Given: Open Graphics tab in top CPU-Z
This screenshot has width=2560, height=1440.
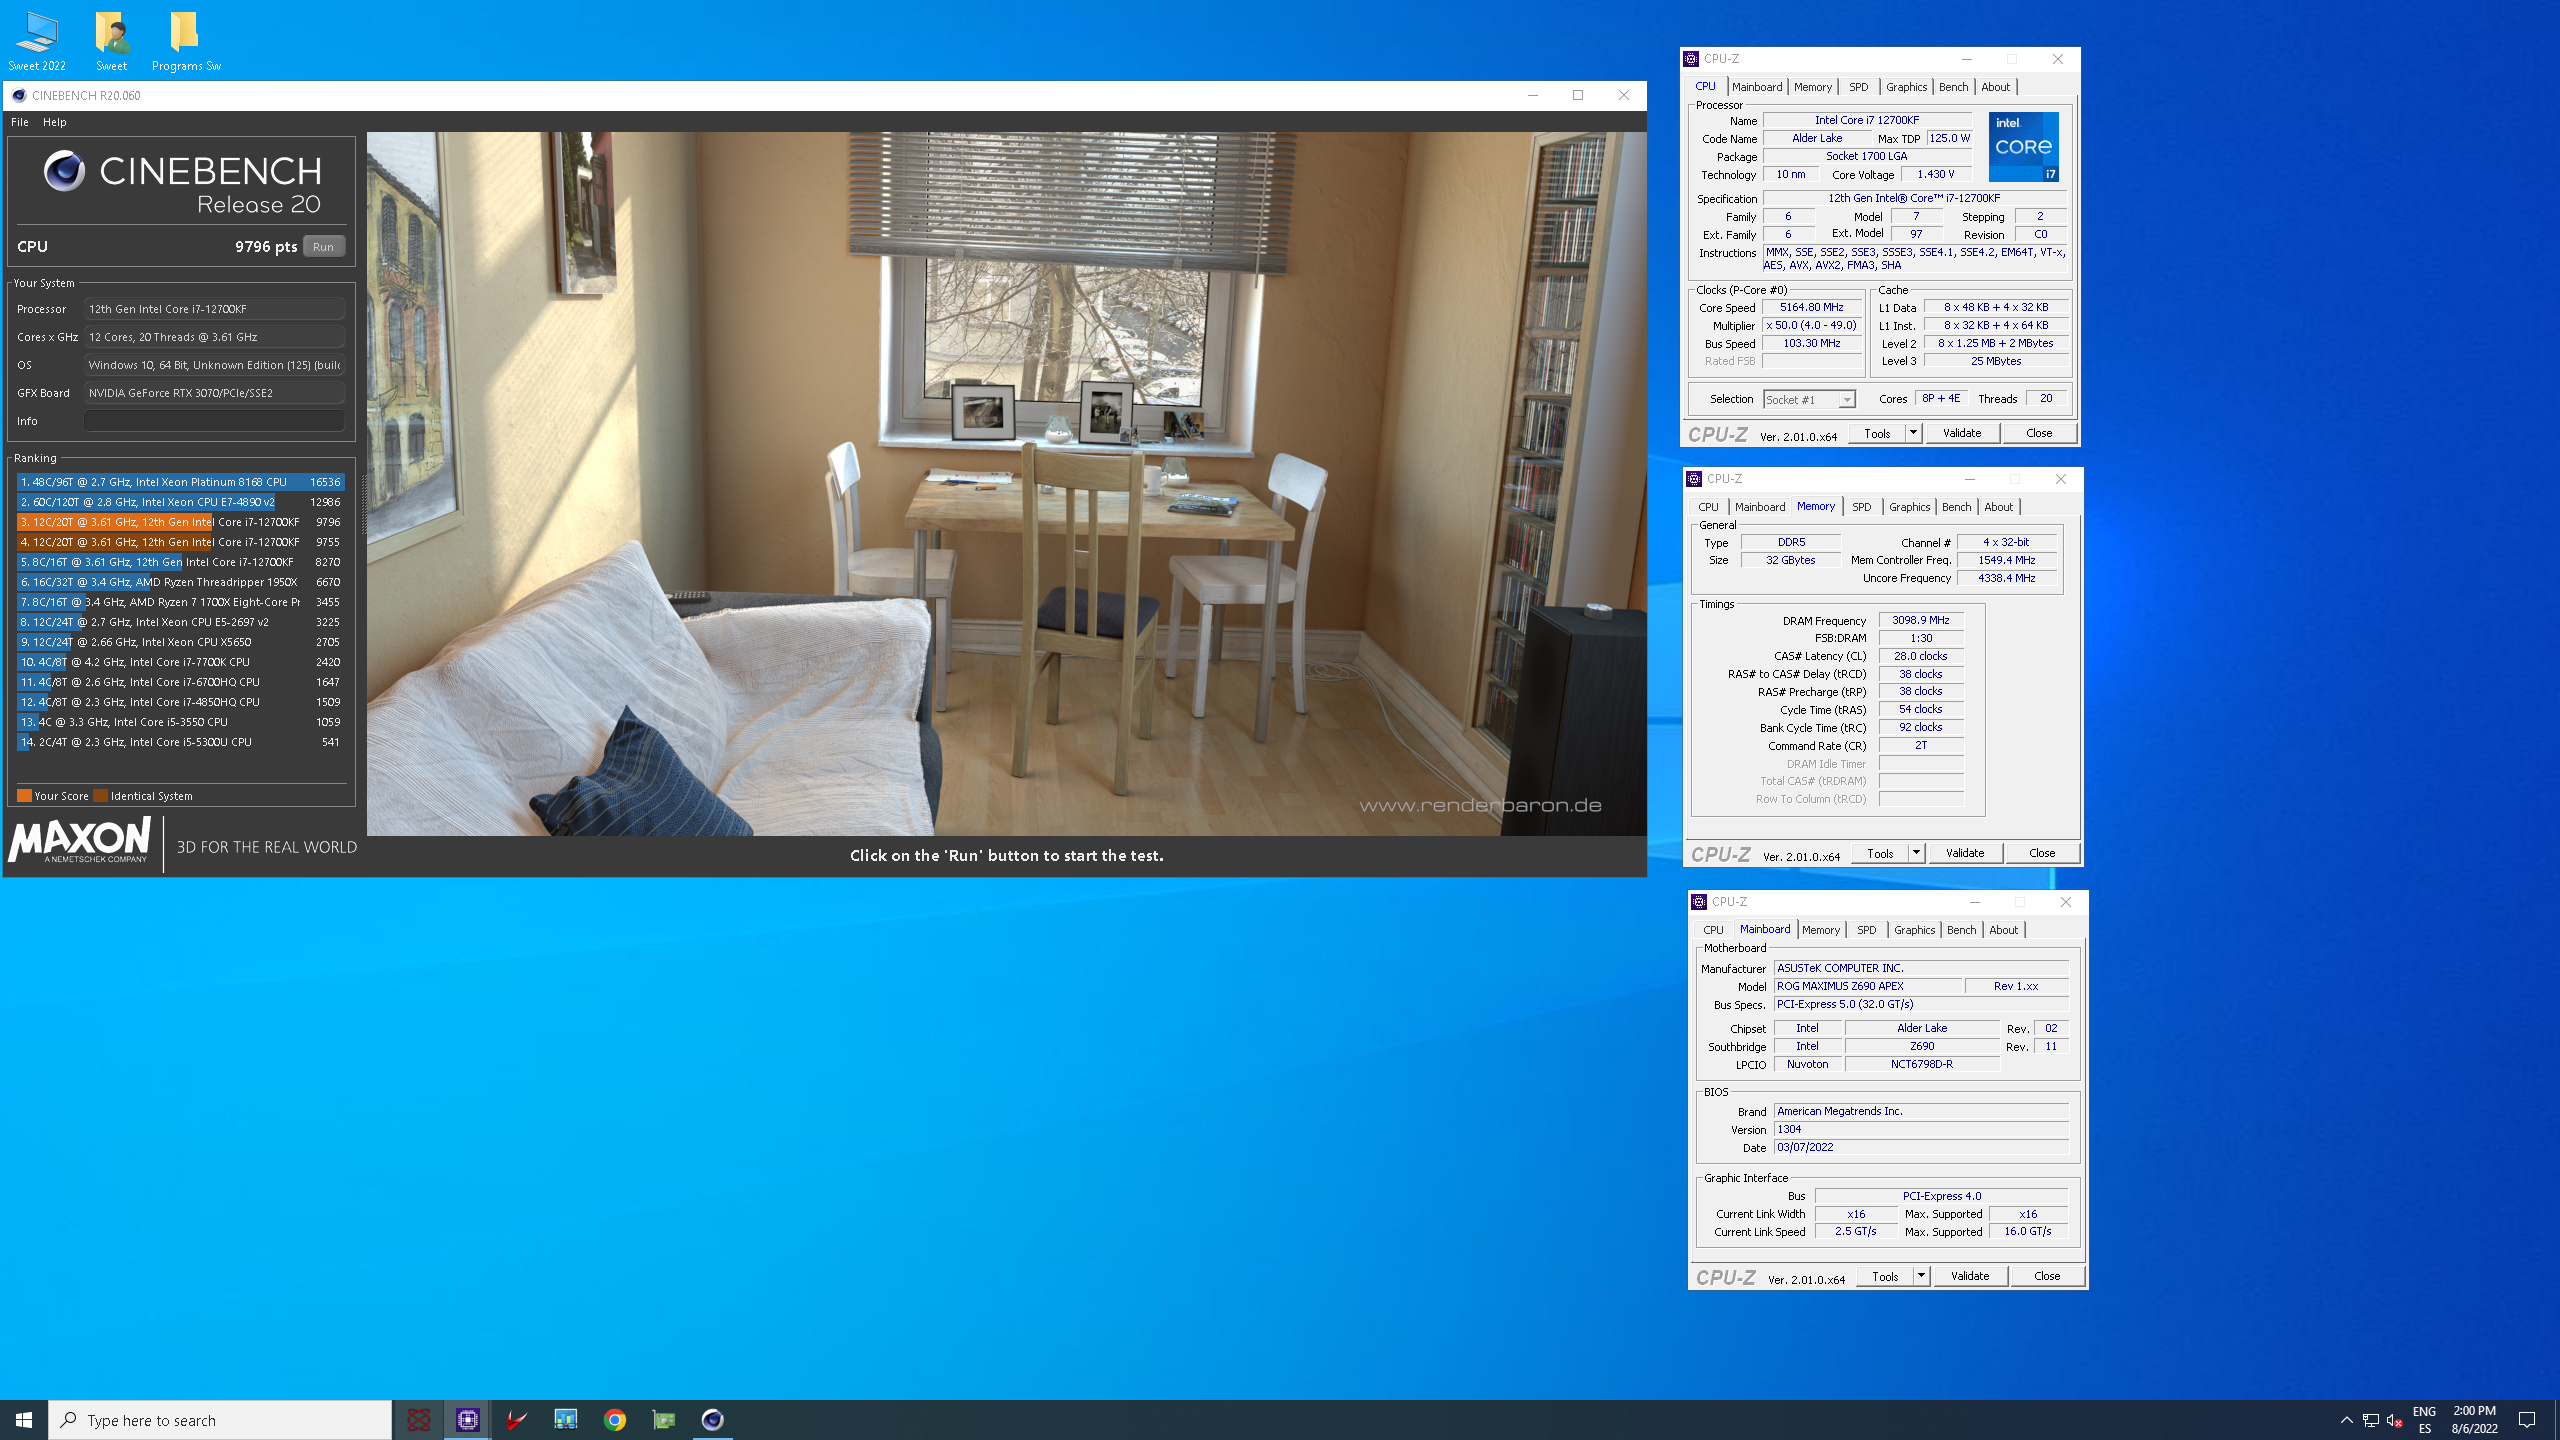Looking at the screenshot, I should tap(1906, 87).
